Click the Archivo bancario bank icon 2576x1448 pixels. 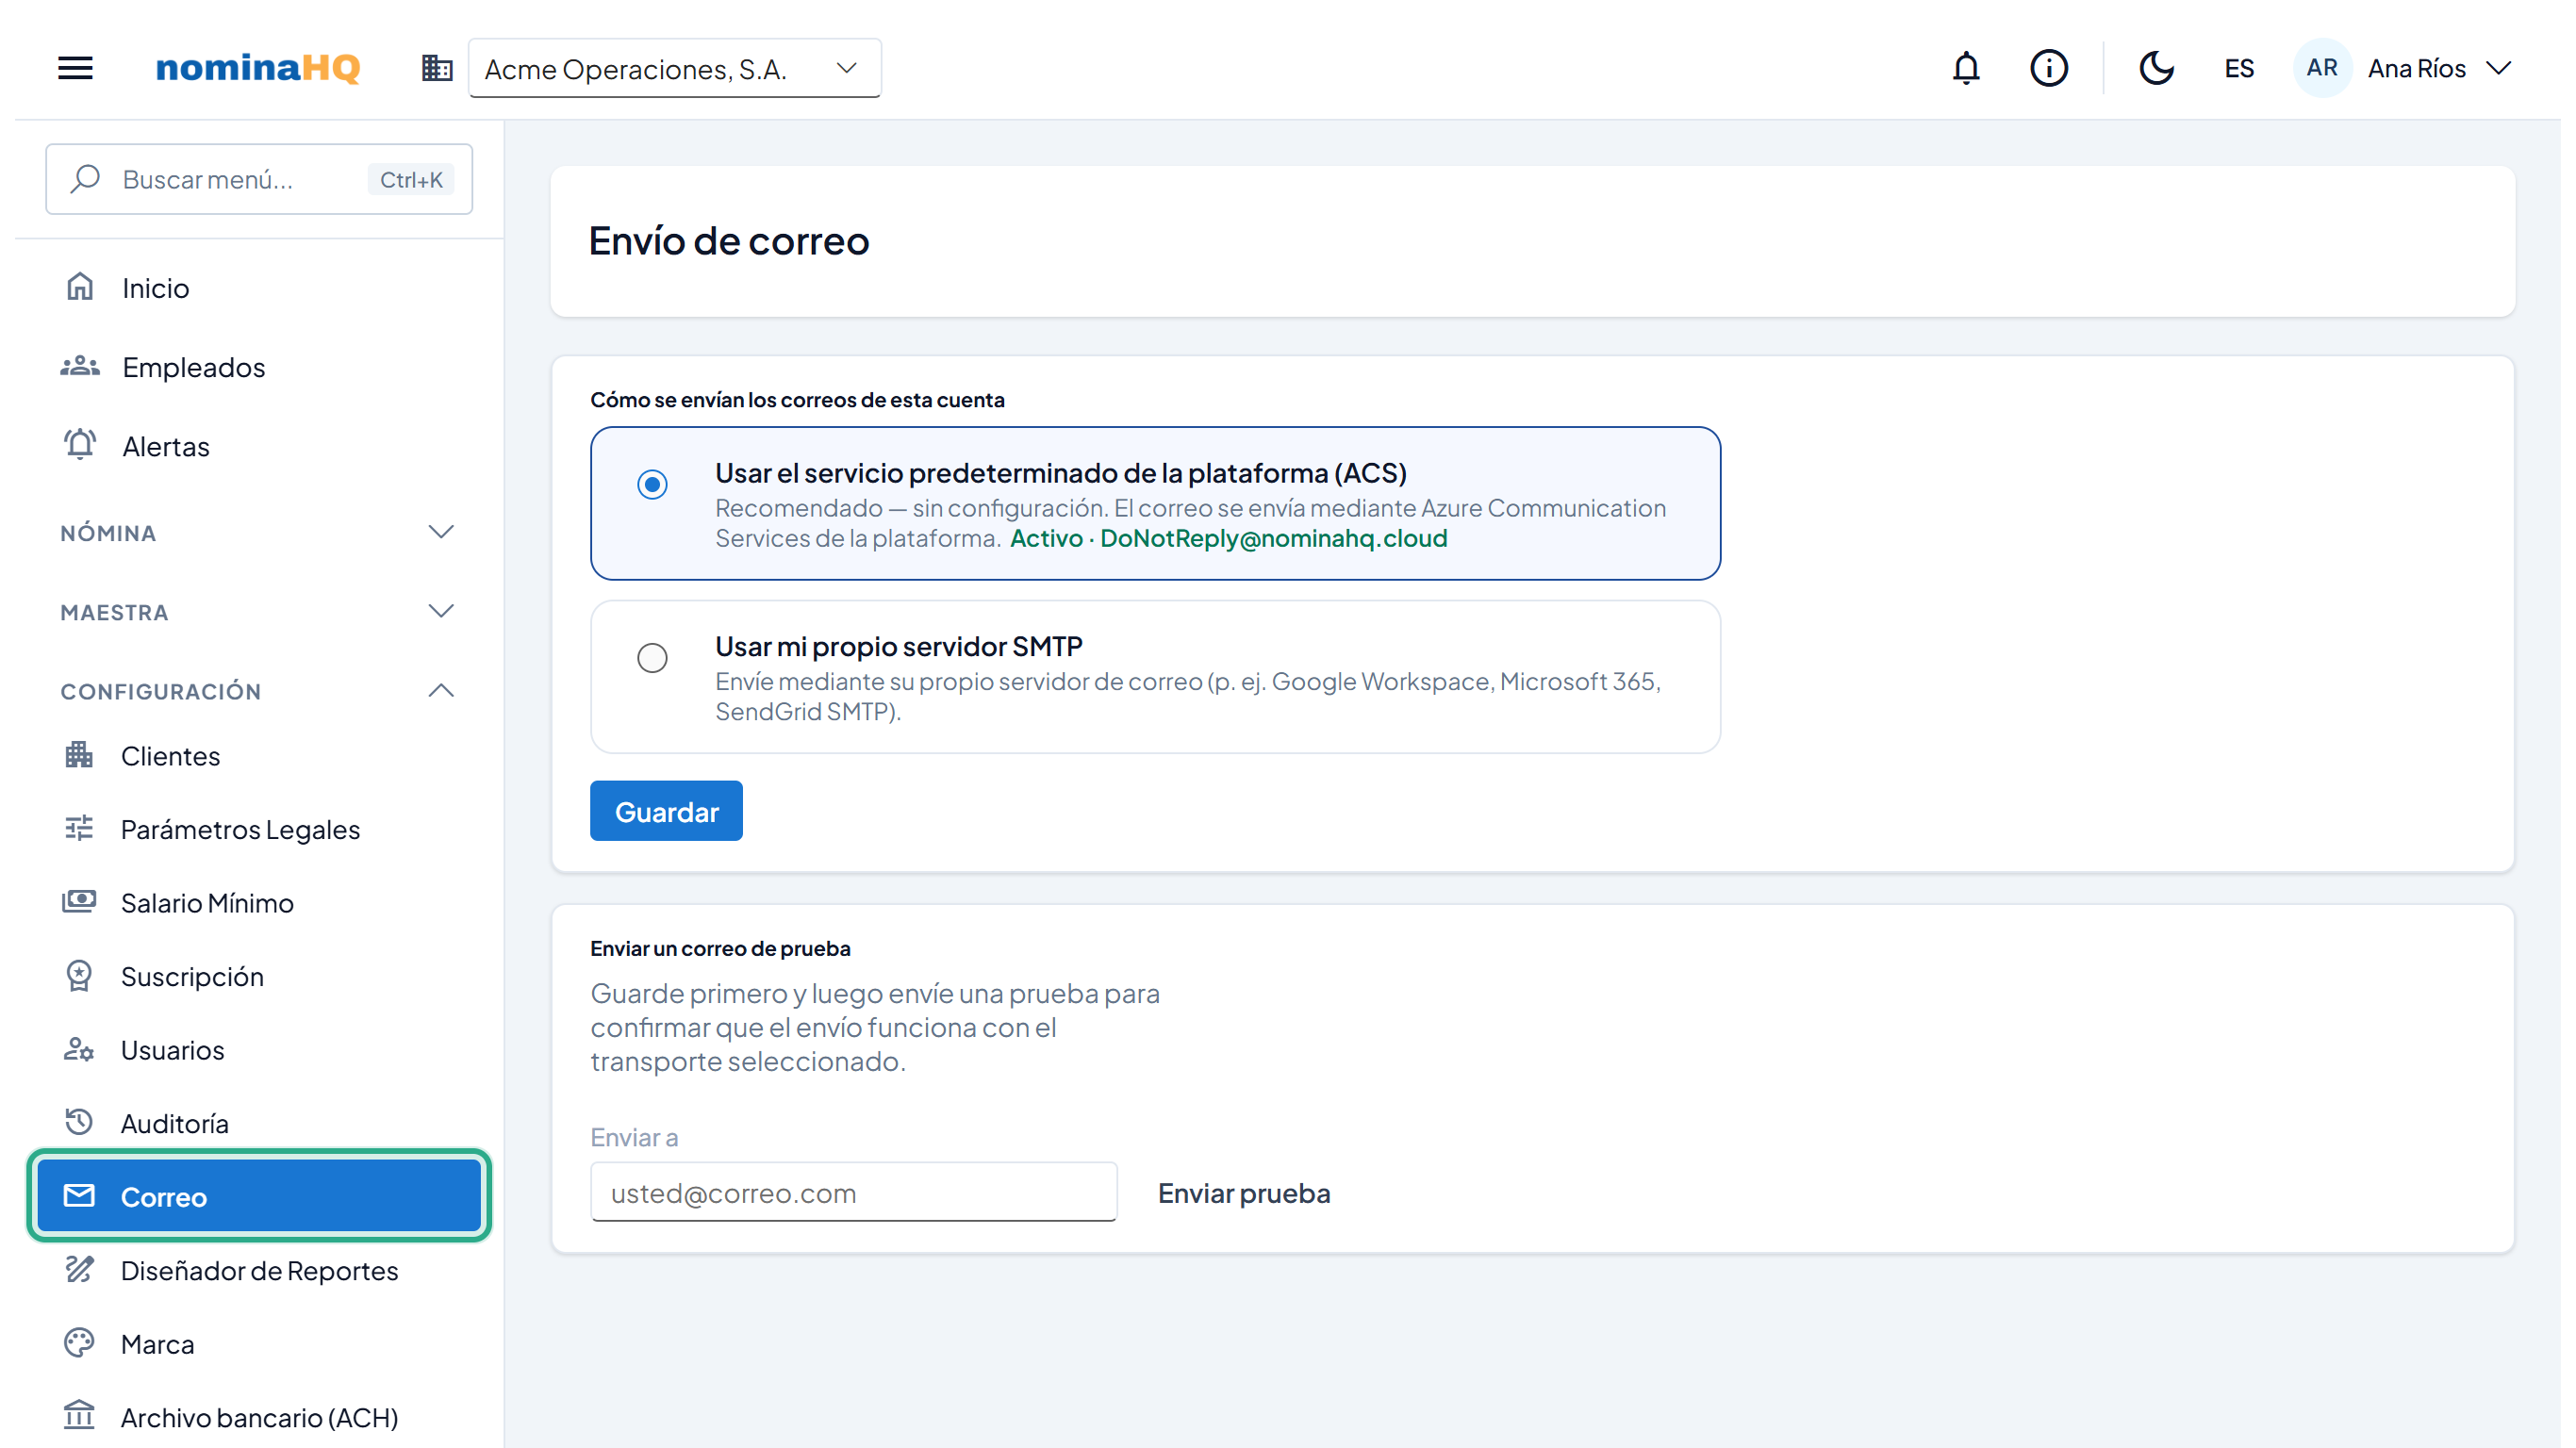[79, 1416]
